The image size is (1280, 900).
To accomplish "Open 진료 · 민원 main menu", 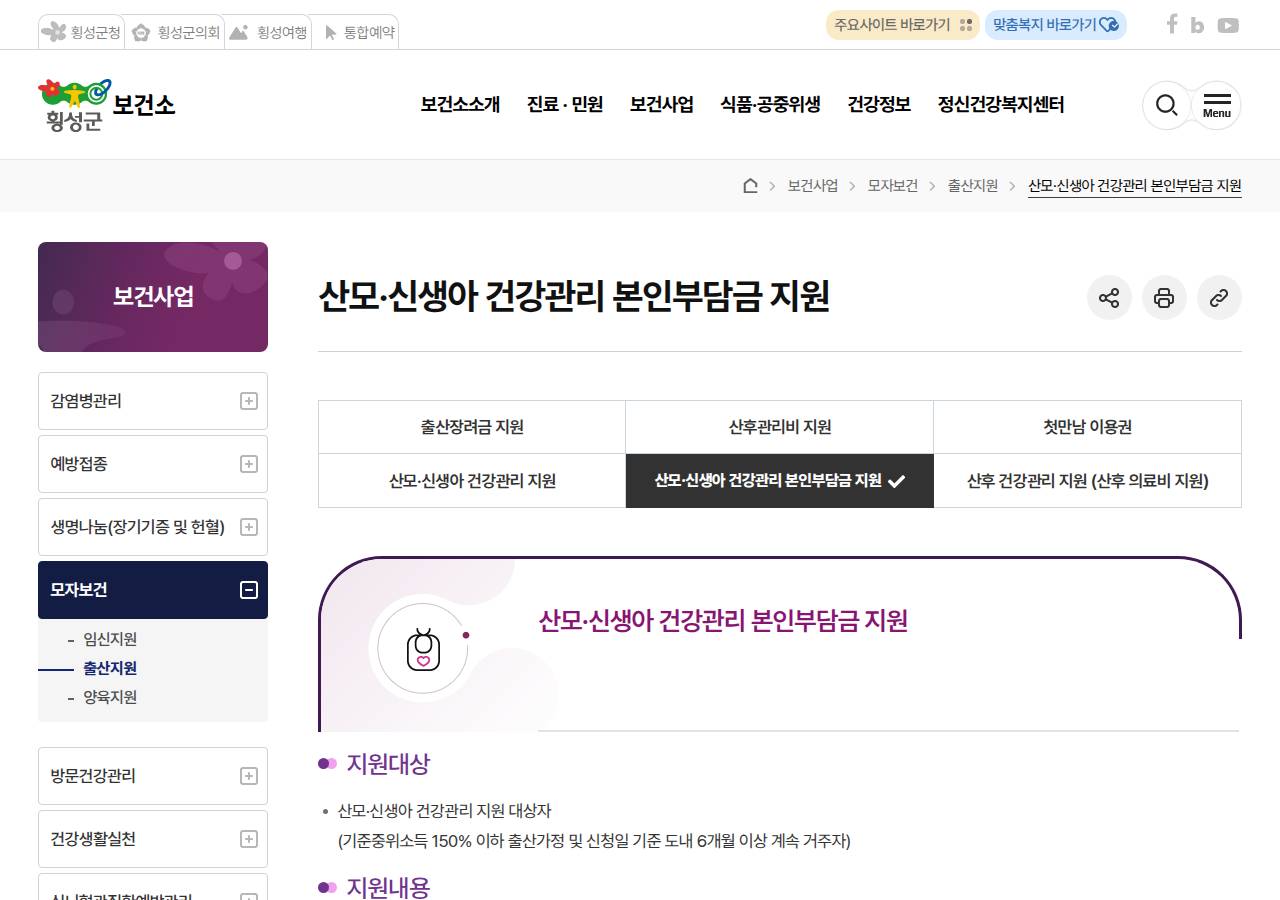I will point(565,104).
